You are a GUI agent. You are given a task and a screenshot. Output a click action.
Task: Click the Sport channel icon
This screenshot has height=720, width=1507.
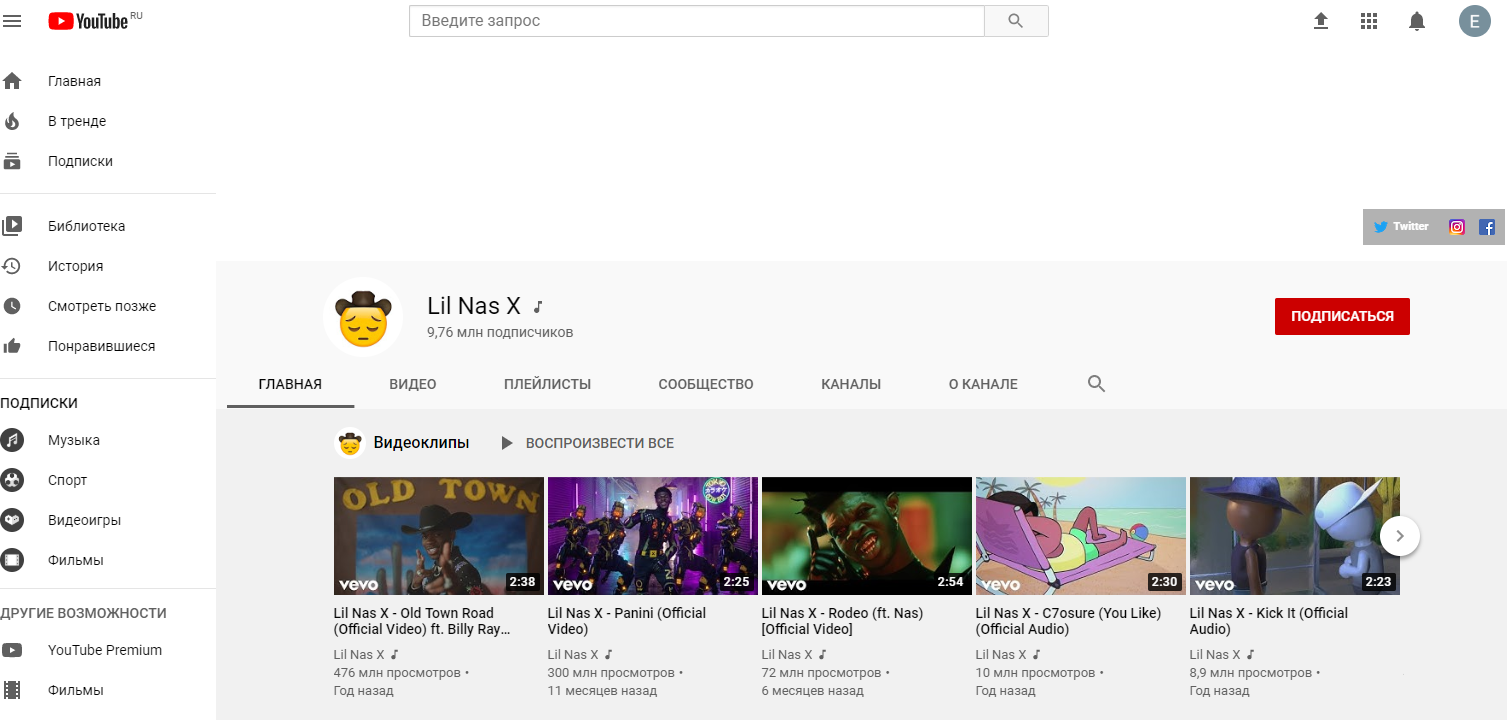[12, 480]
